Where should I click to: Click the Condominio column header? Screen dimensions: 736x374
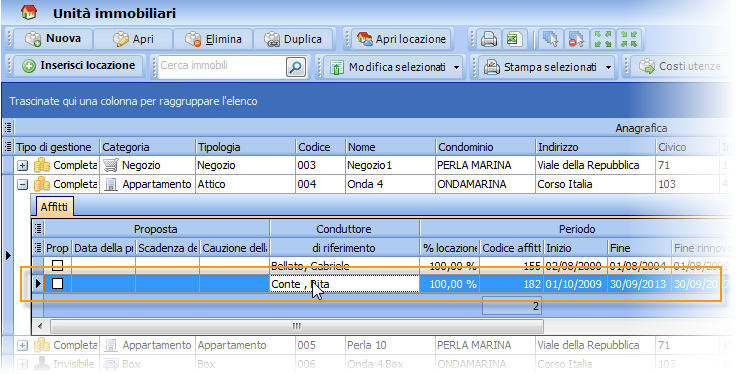485,147
